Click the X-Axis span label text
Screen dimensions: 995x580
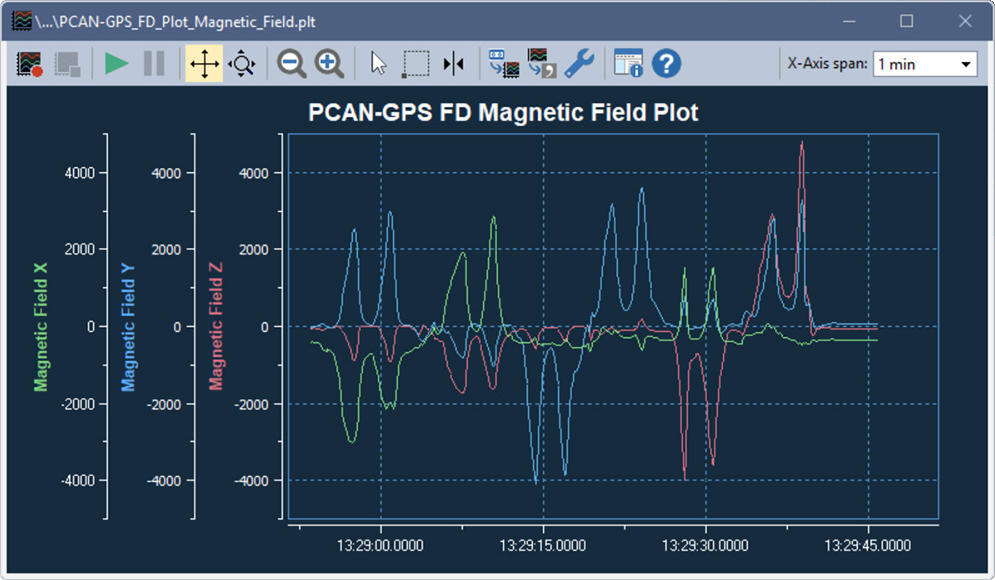[x=827, y=63]
